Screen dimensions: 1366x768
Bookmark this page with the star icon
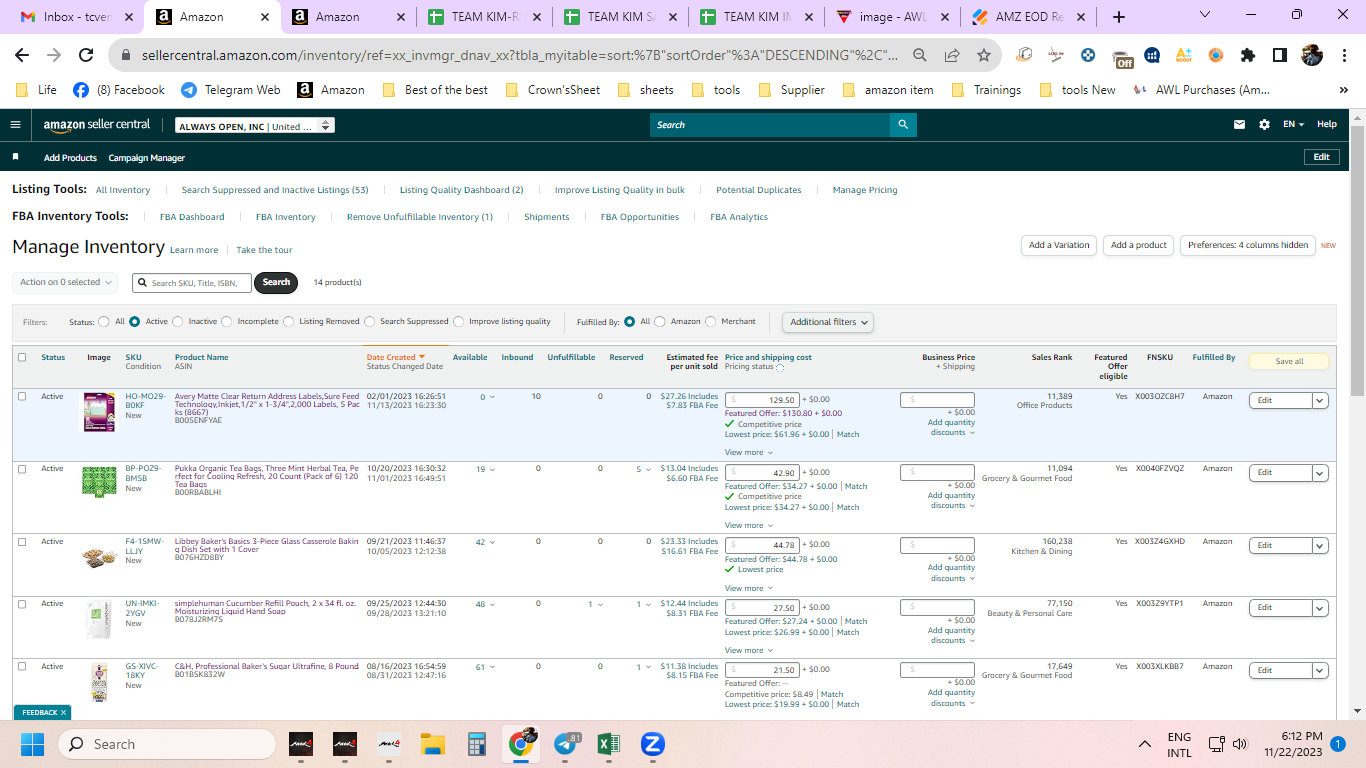click(x=984, y=55)
